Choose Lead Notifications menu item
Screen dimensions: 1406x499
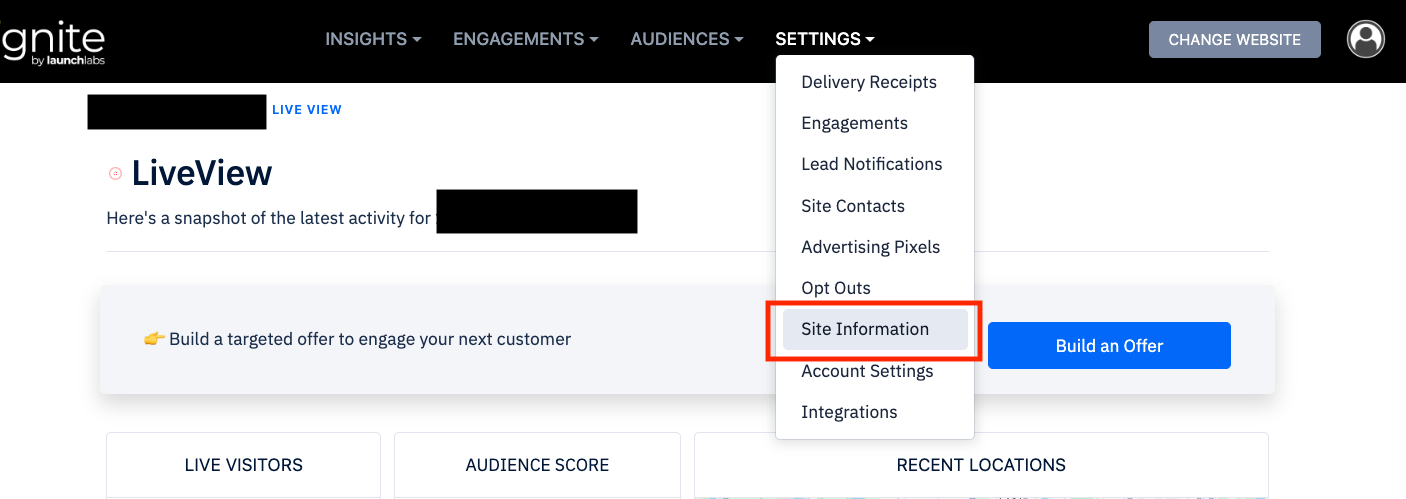tap(871, 164)
